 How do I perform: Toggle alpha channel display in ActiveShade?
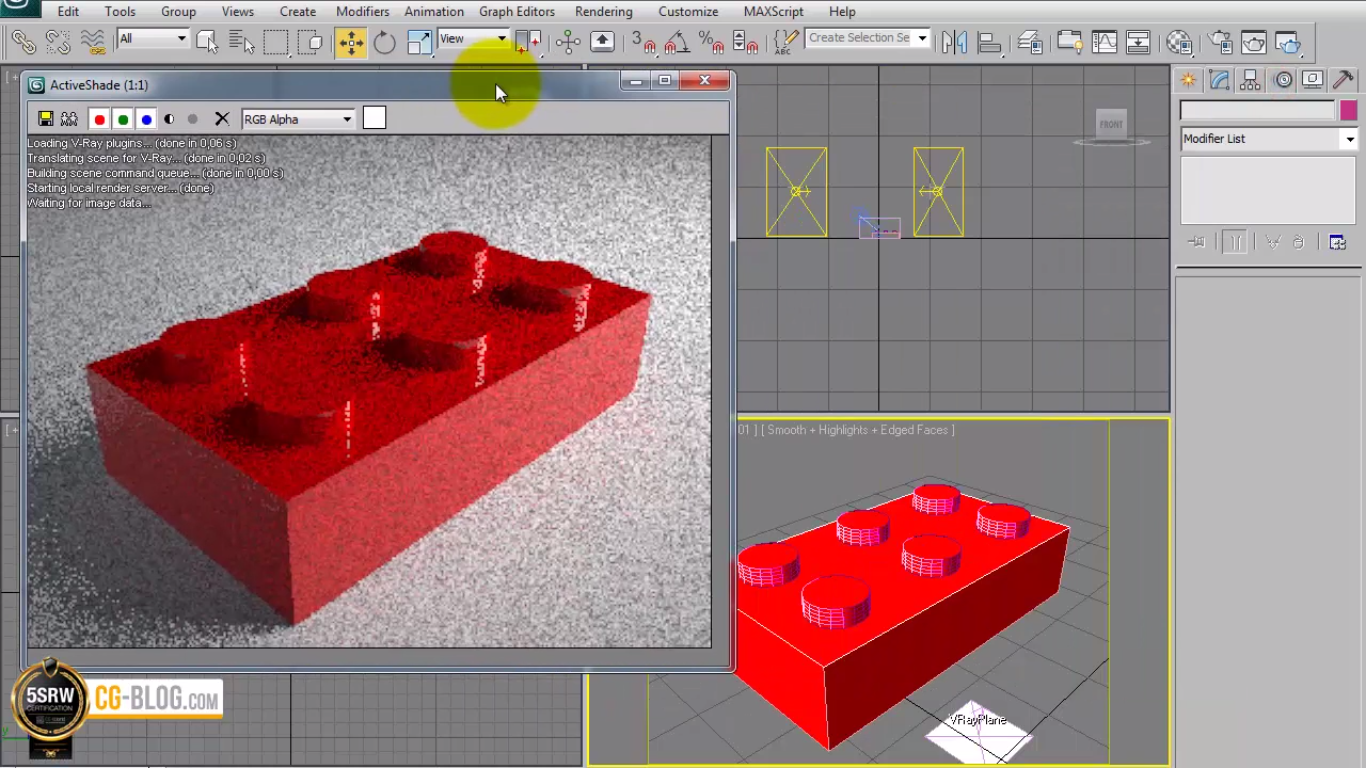click(169, 119)
